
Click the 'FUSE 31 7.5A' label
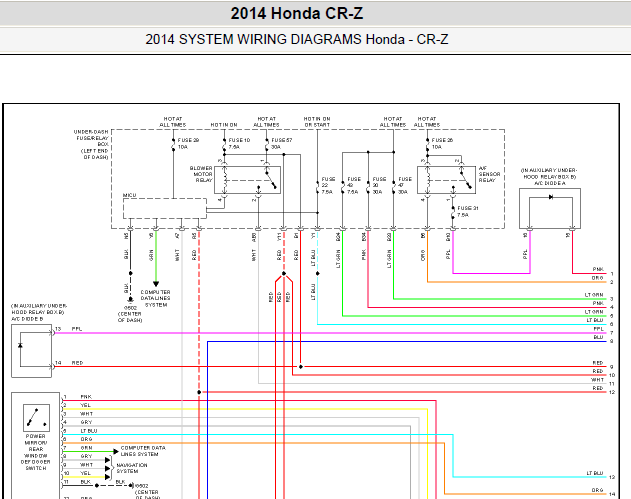[468, 212]
